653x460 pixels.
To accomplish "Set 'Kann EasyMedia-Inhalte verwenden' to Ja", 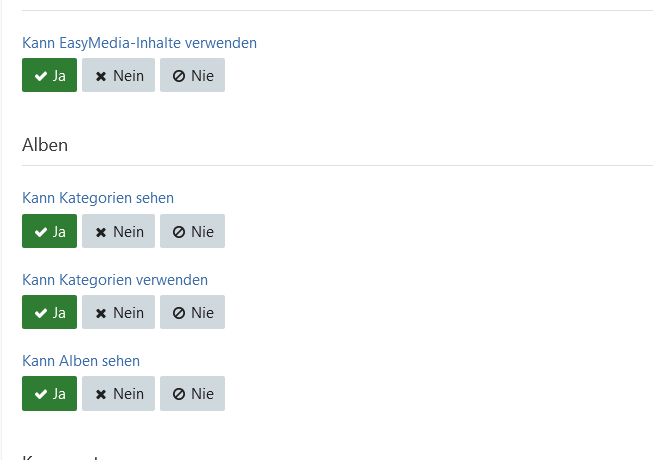I will point(49,75).
